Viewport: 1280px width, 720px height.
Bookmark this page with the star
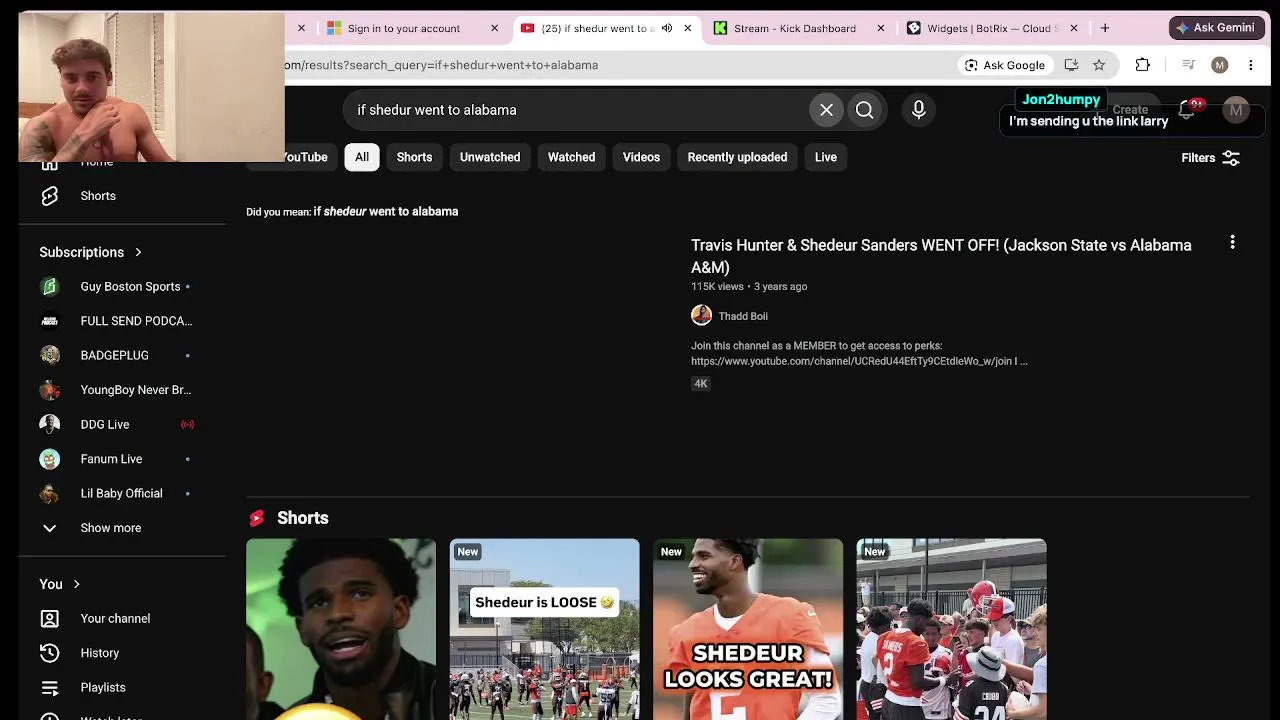click(1099, 65)
